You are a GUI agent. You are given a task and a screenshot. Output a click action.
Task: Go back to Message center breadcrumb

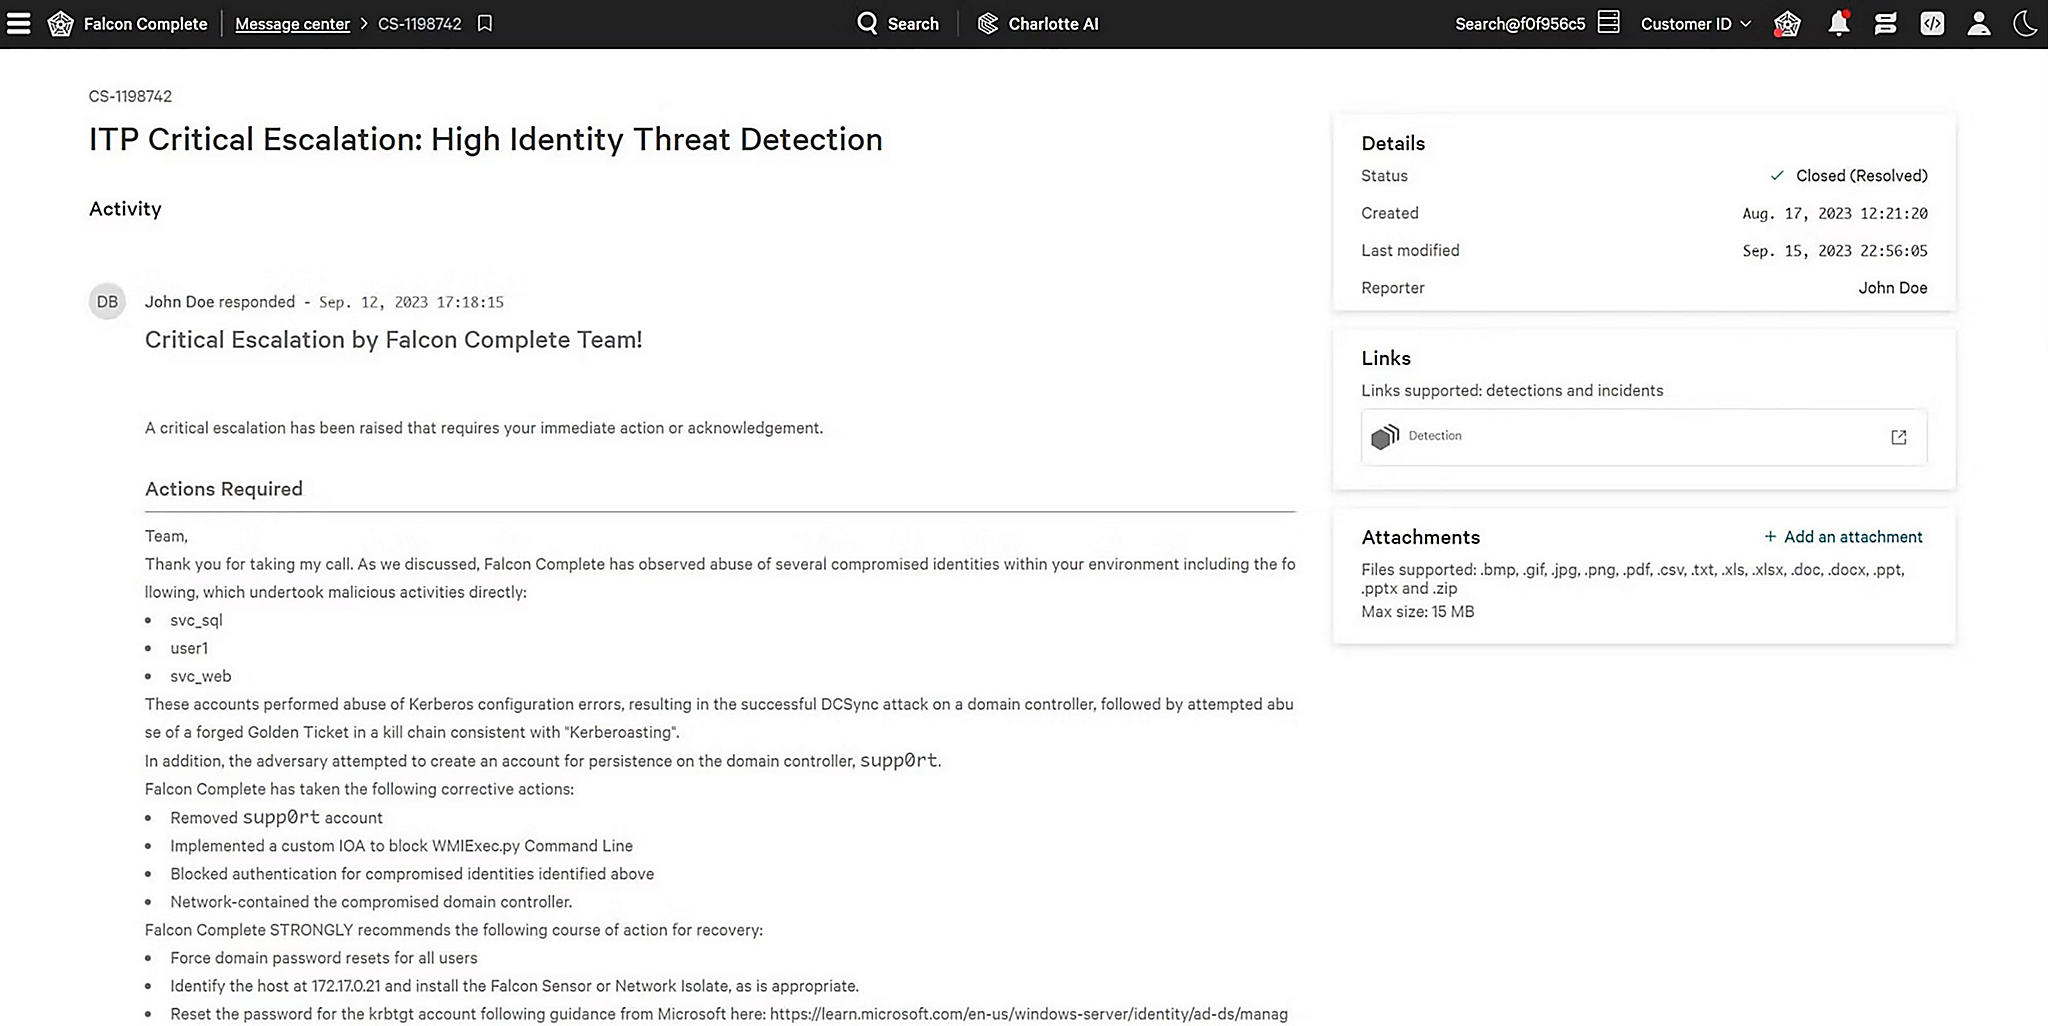pos(292,24)
